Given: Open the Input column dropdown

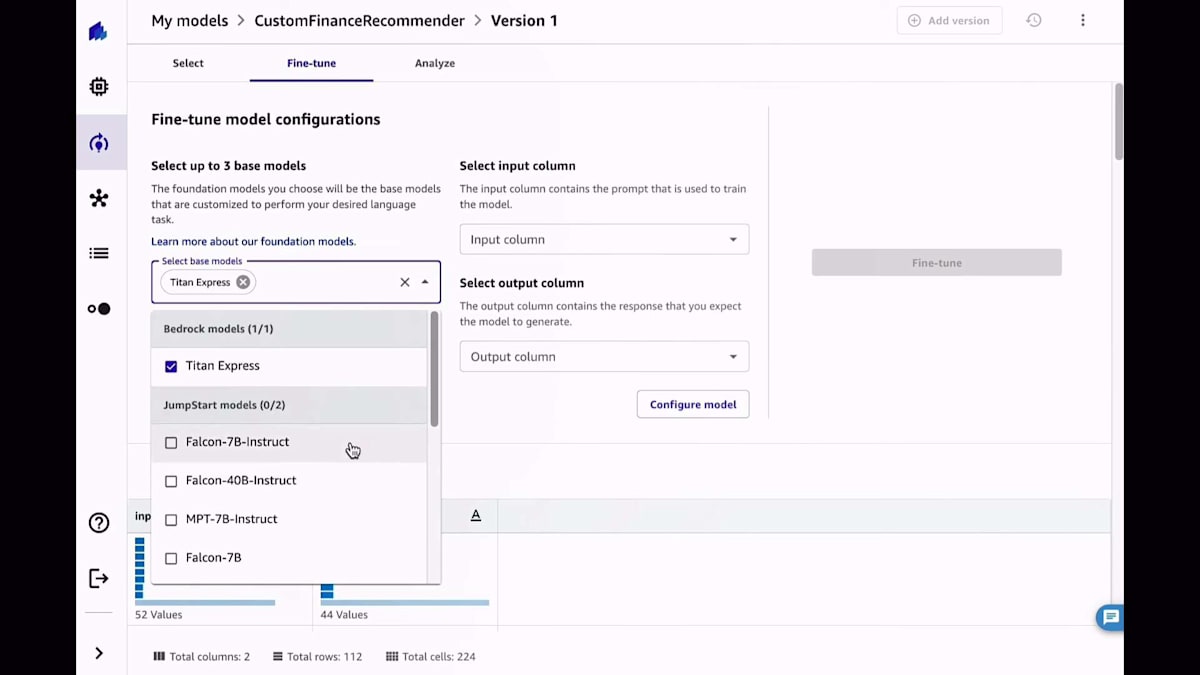Looking at the screenshot, I should 604,239.
